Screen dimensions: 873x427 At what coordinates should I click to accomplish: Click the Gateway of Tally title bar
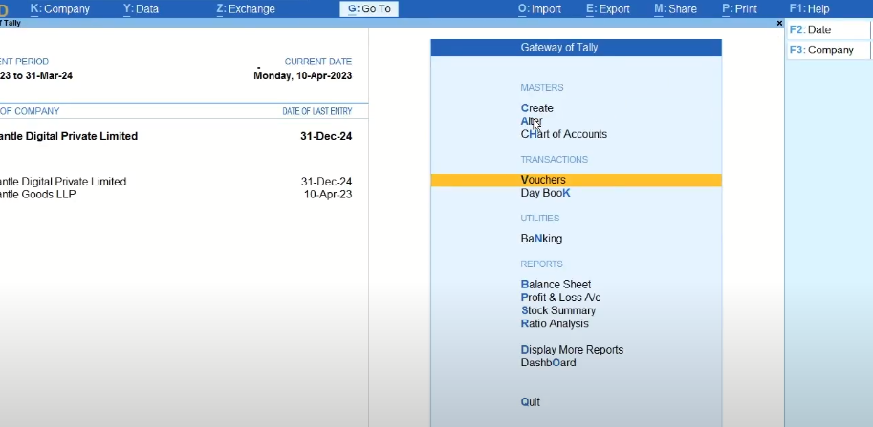tap(576, 48)
